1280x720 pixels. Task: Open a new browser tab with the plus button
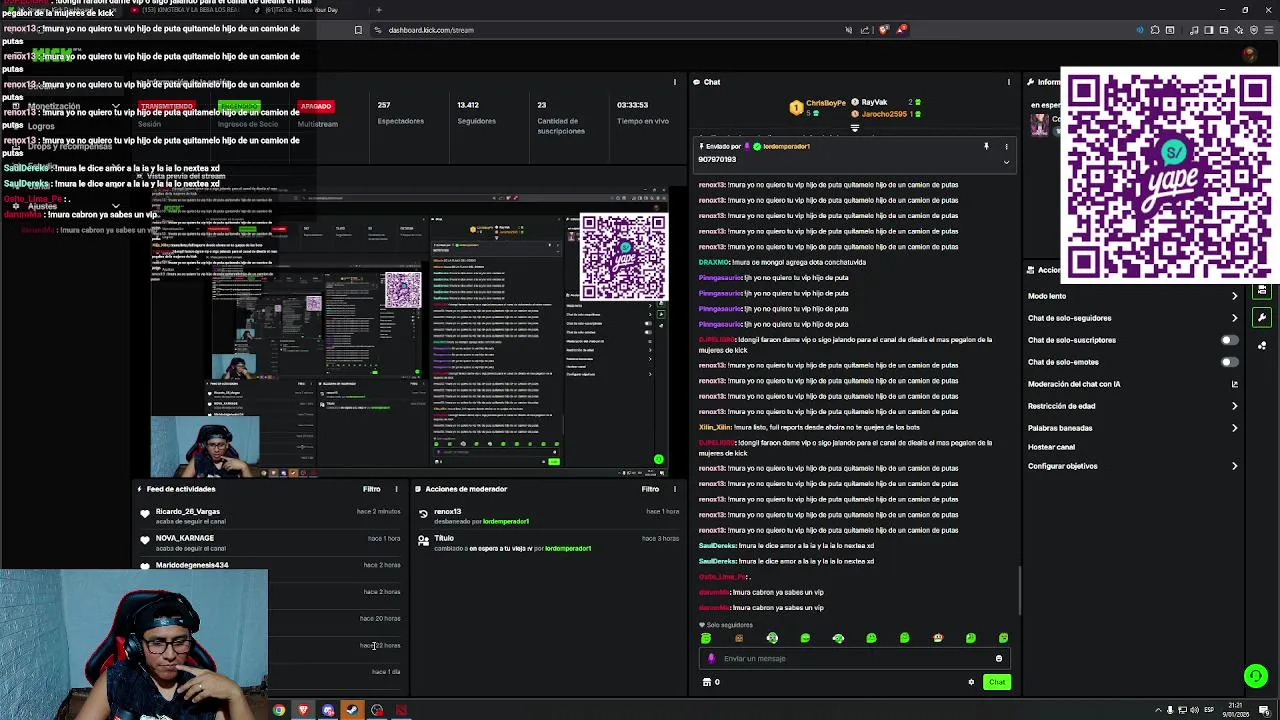[378, 10]
